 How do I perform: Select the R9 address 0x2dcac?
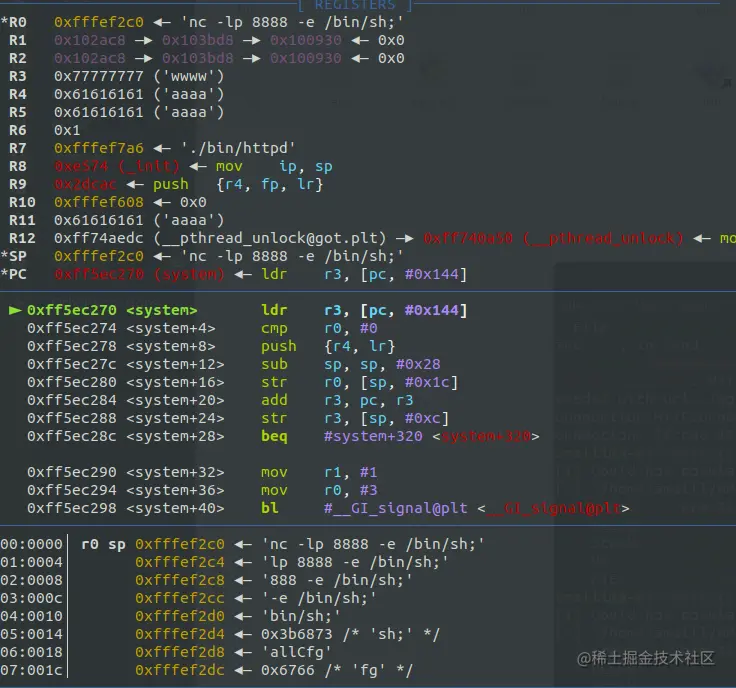85,184
